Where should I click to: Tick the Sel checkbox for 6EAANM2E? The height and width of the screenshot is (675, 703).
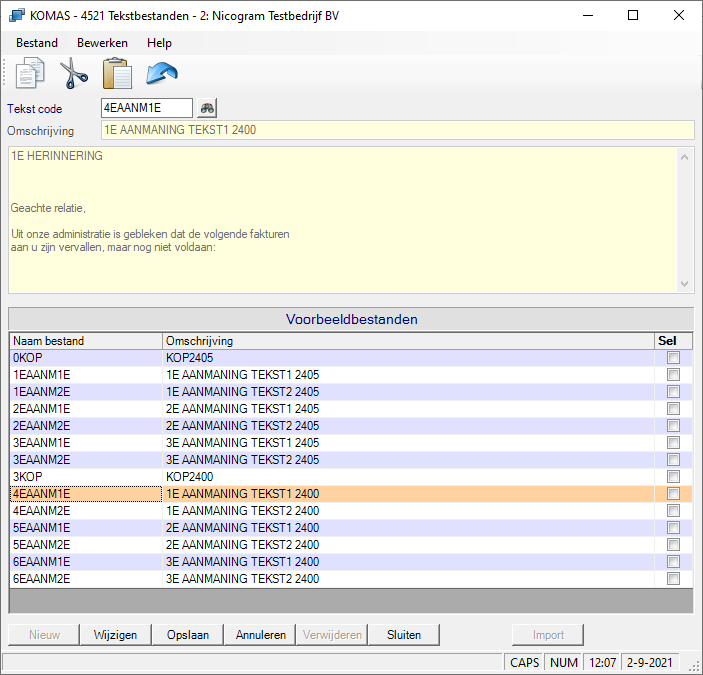coord(673,579)
